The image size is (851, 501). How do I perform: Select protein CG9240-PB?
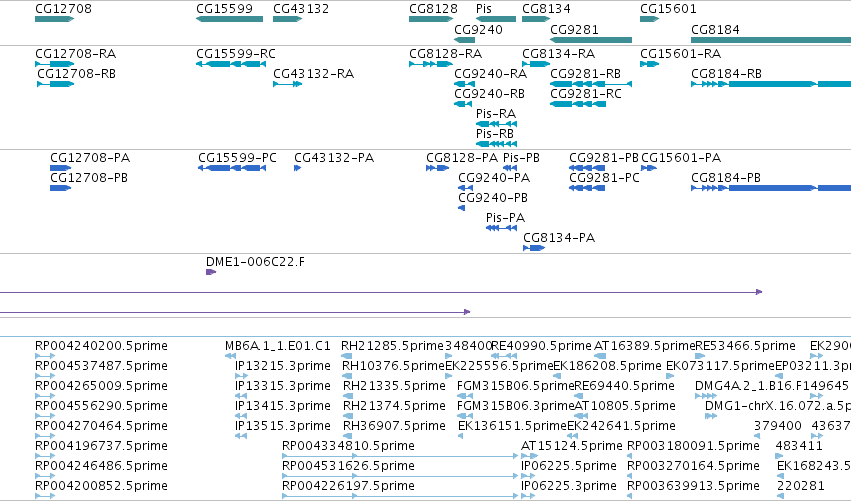[461, 208]
